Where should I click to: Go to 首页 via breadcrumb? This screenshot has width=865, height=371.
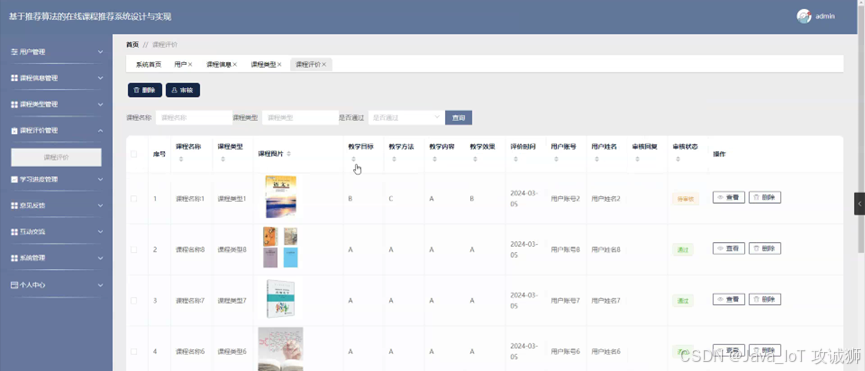point(132,45)
